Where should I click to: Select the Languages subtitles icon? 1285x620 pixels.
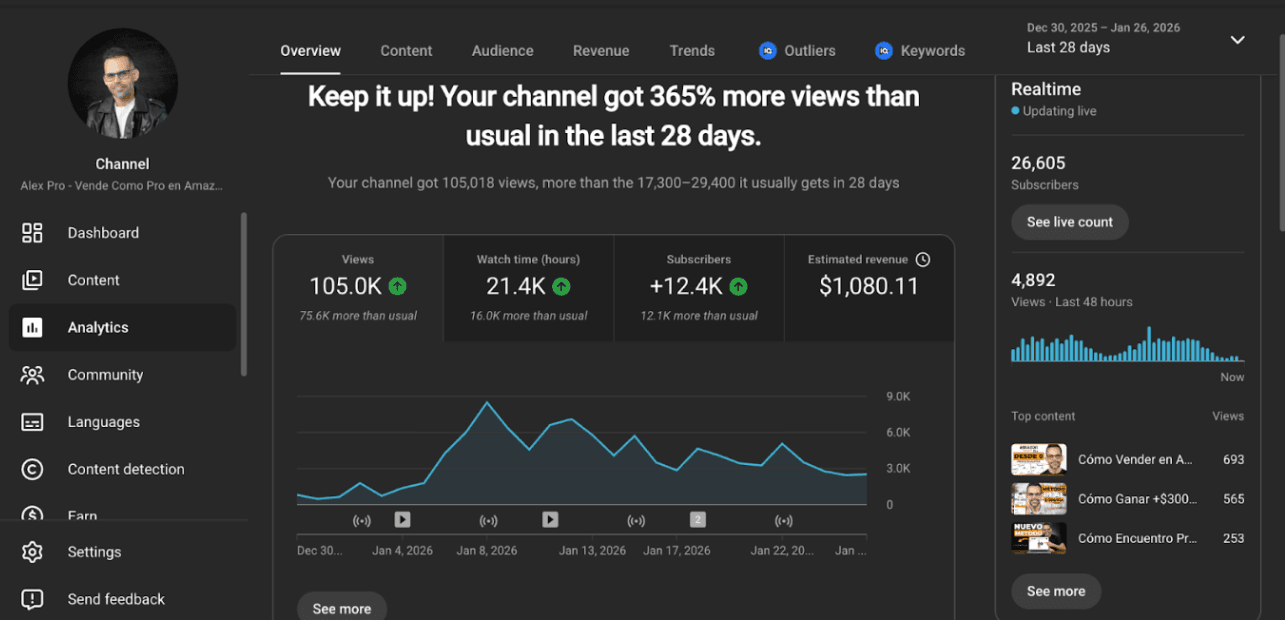click(x=32, y=422)
